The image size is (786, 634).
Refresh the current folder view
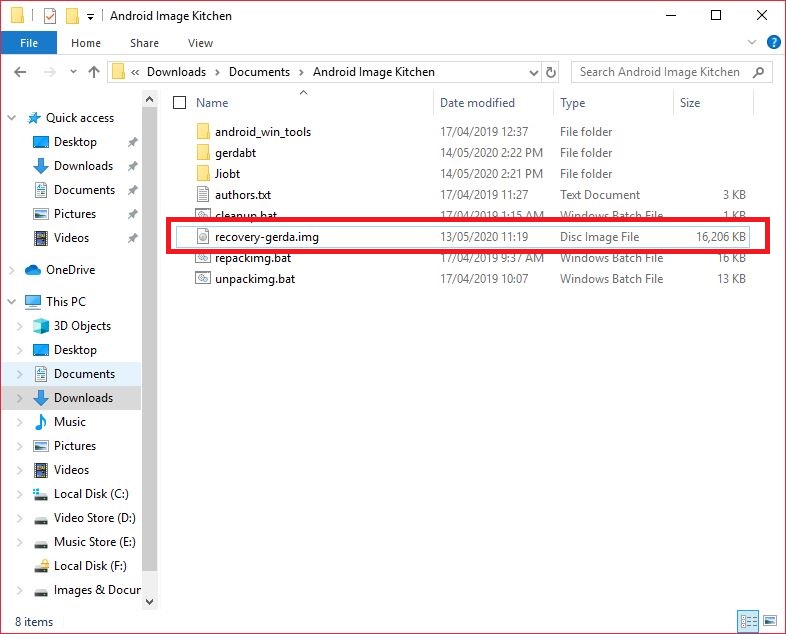pyautogui.click(x=550, y=73)
